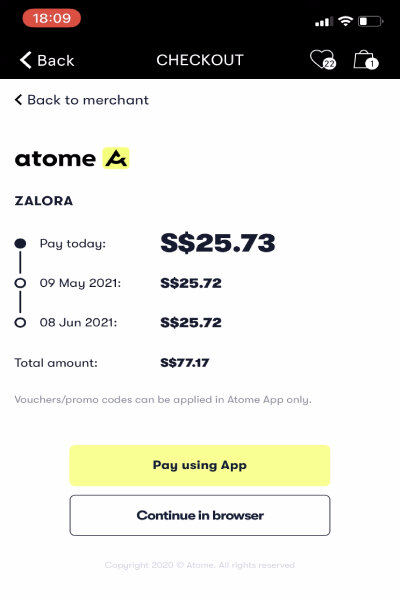Tap the battery status icon
Viewport: 400px width, 600px height.
click(x=370, y=21)
